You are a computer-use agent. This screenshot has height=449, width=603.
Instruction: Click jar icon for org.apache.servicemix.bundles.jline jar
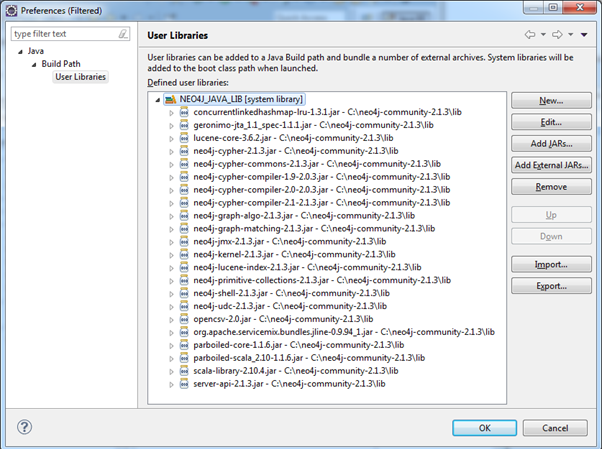(184, 332)
